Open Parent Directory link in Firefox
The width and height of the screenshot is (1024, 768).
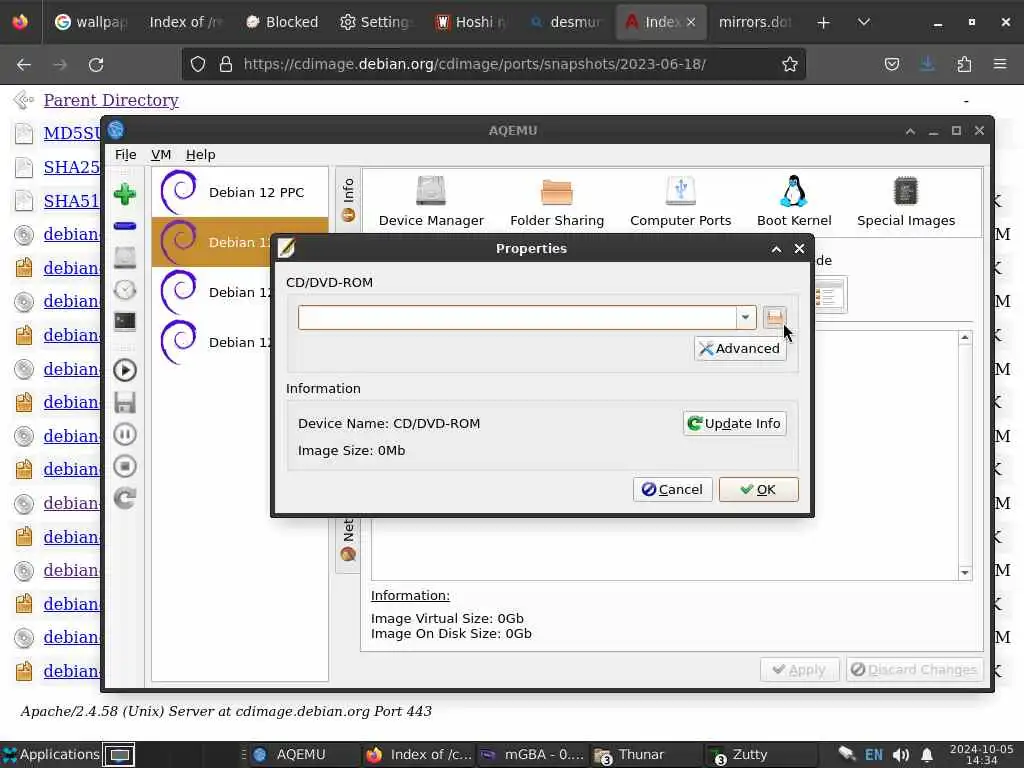(111, 100)
